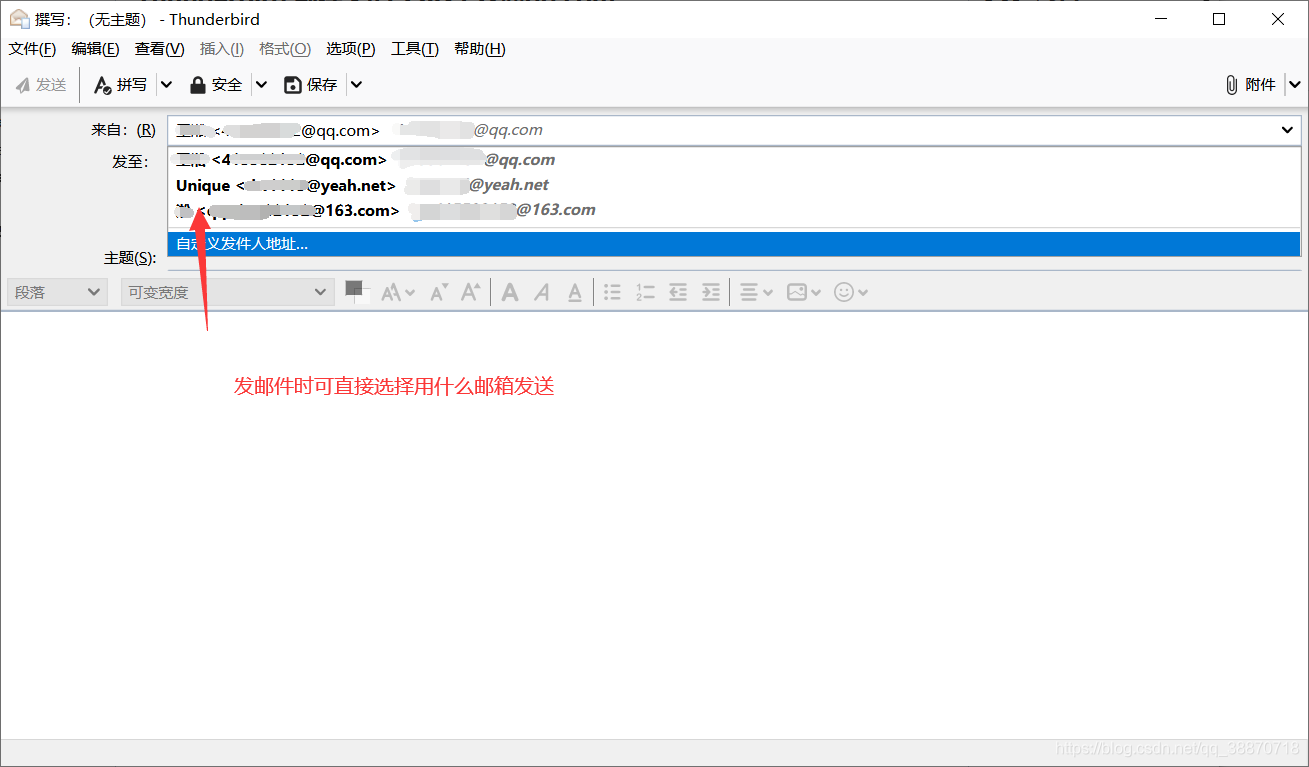Minimize the Thunderbird compose window
This screenshot has height=767, width=1309.
click(x=1161, y=19)
